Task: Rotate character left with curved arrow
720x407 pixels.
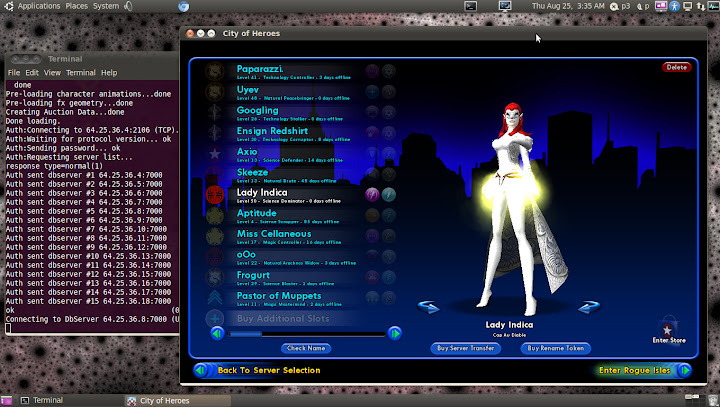Action: pos(429,307)
